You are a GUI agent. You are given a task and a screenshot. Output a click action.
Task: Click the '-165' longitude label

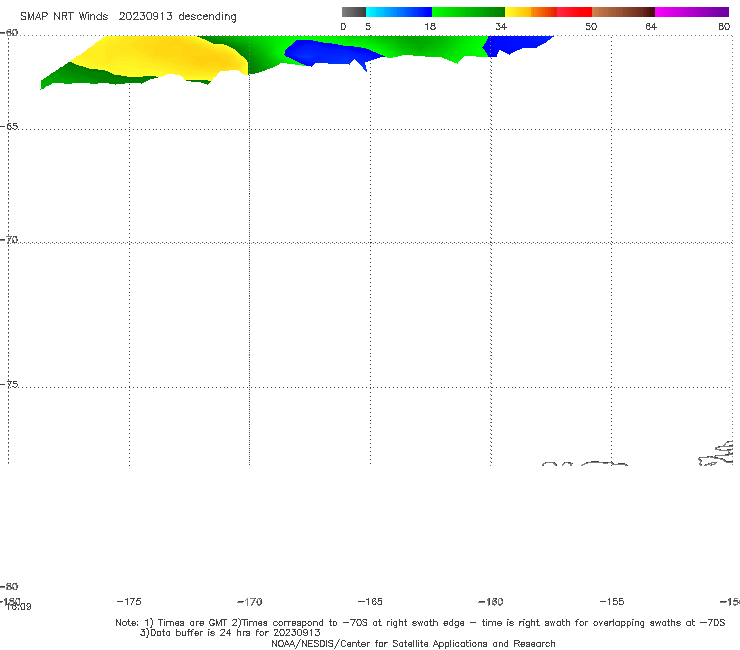point(370,602)
